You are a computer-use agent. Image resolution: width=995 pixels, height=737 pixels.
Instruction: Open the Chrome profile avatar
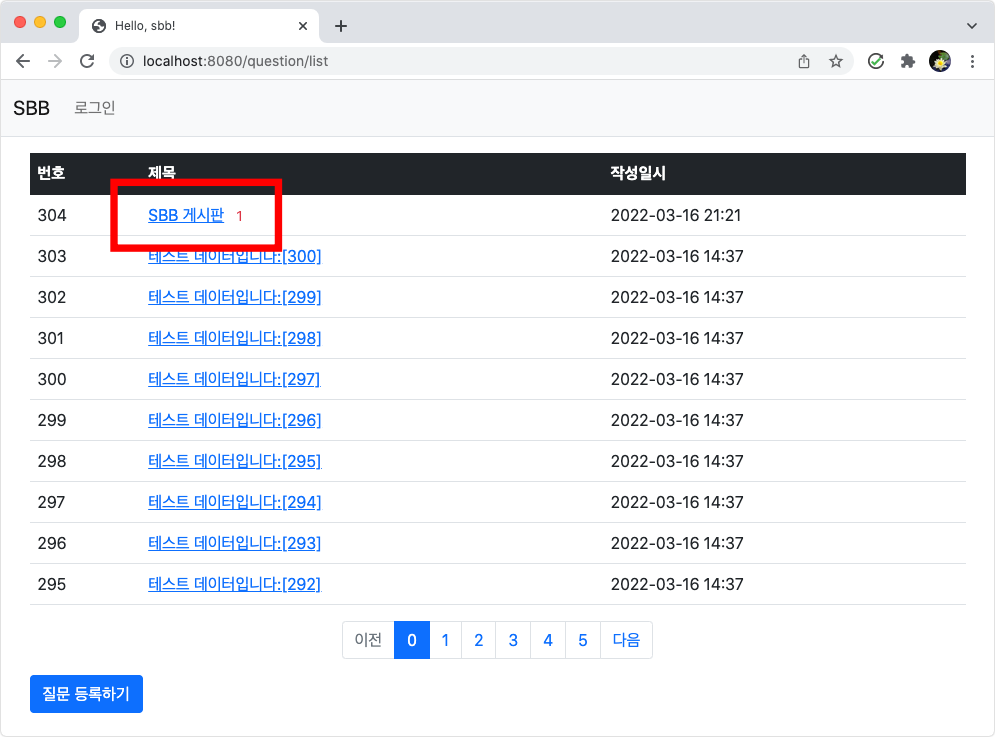pyautogui.click(x=940, y=61)
